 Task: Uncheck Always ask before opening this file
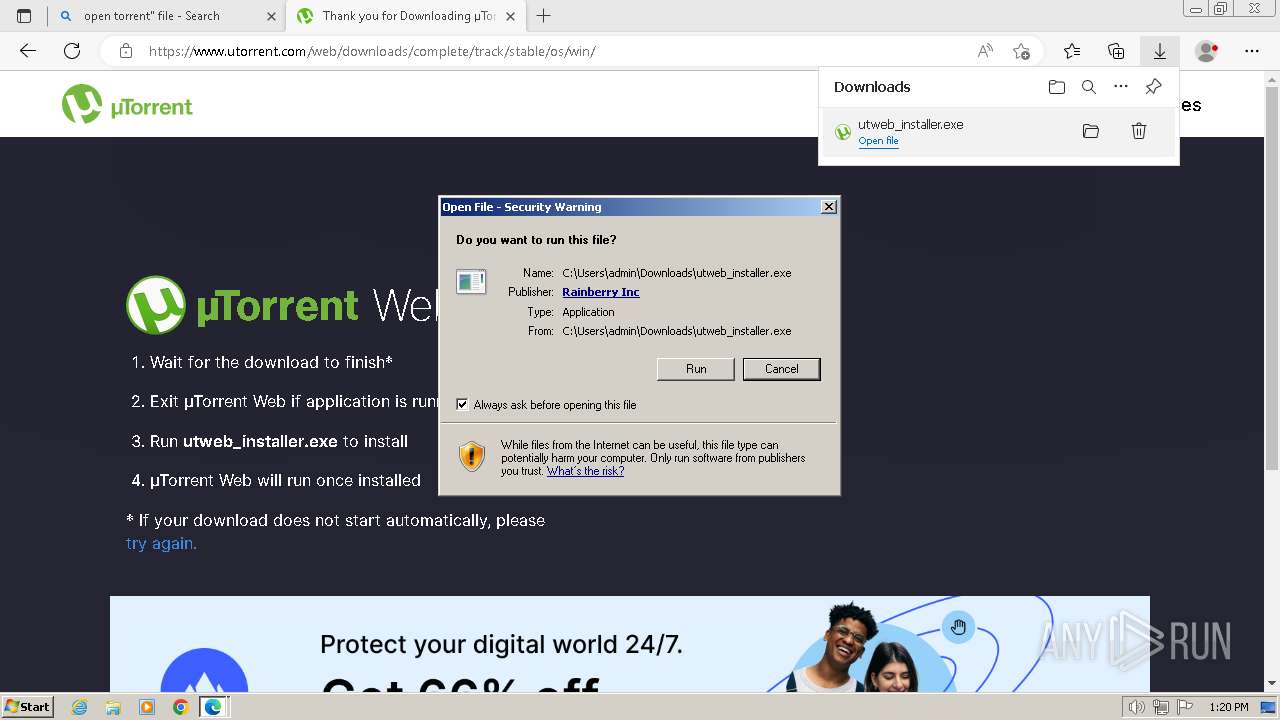pos(462,404)
